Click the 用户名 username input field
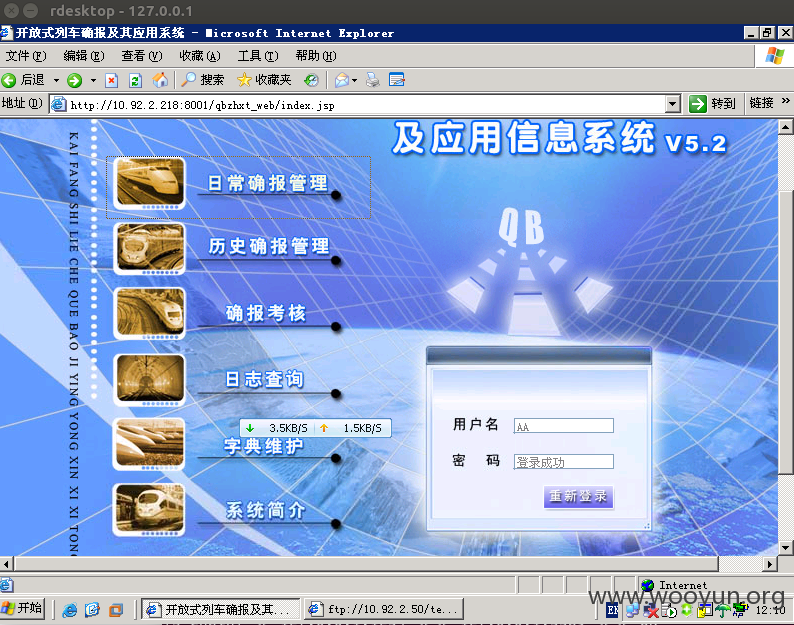Screen dimensions: 794x625 click(564, 426)
